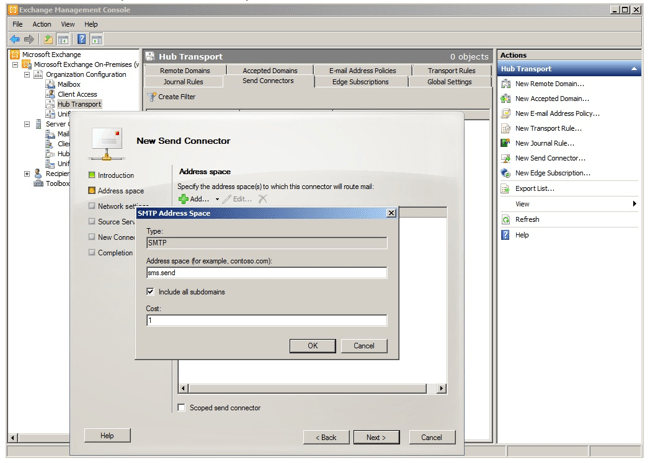Screen dimensions: 650x463
Task: Click the Help icon in Actions pane
Action: 505,235
